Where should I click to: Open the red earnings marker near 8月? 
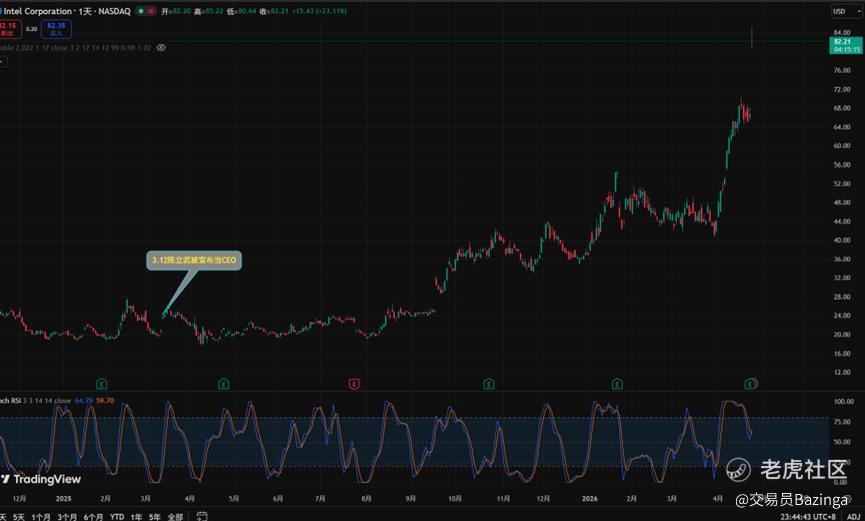[354, 384]
